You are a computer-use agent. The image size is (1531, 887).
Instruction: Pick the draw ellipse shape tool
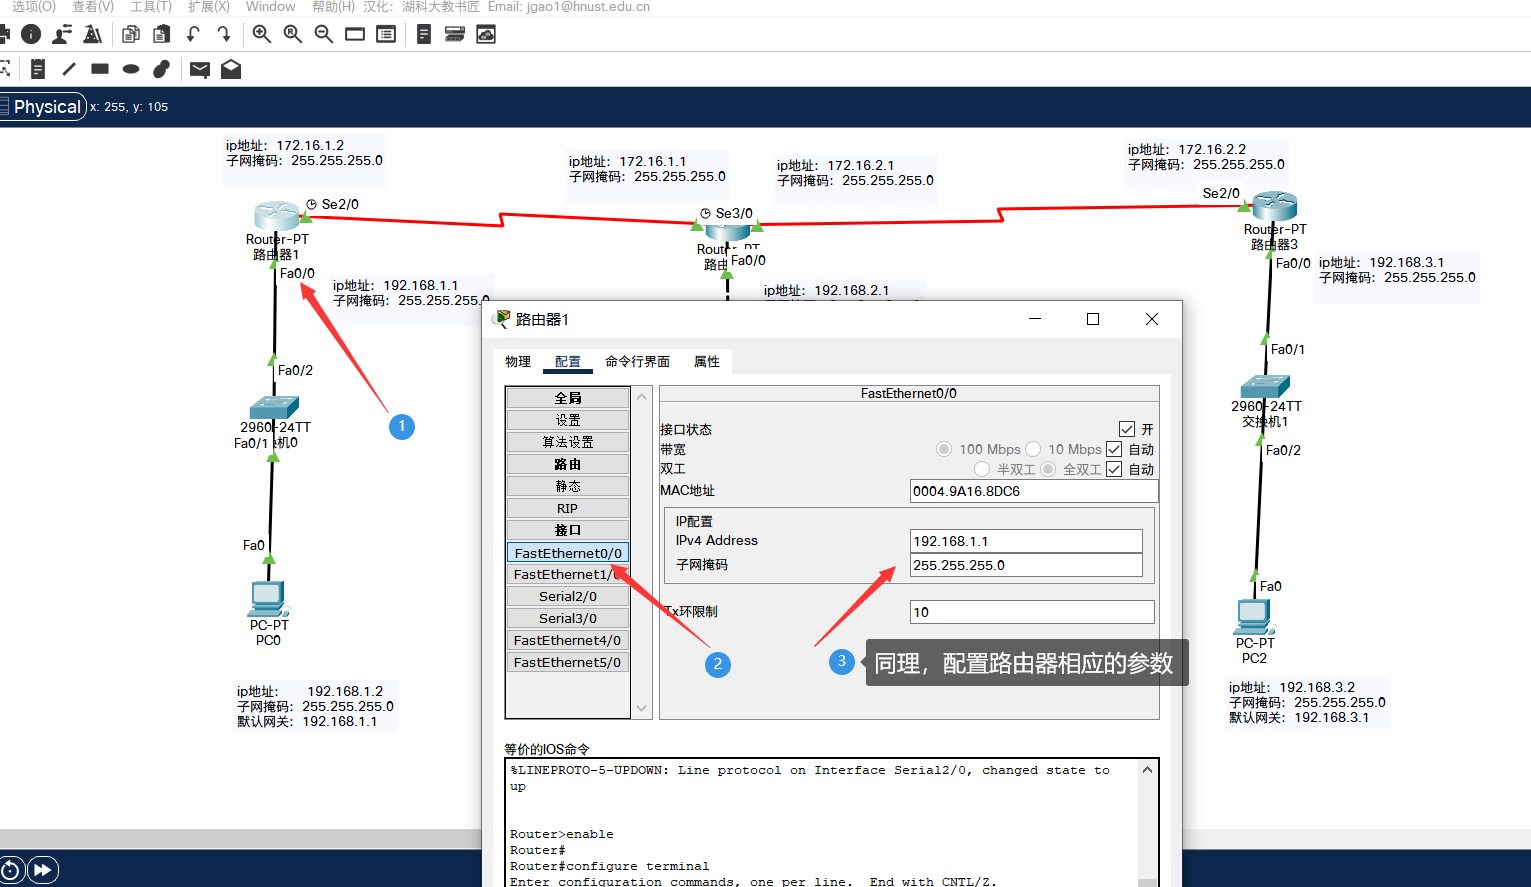pyautogui.click(x=130, y=69)
